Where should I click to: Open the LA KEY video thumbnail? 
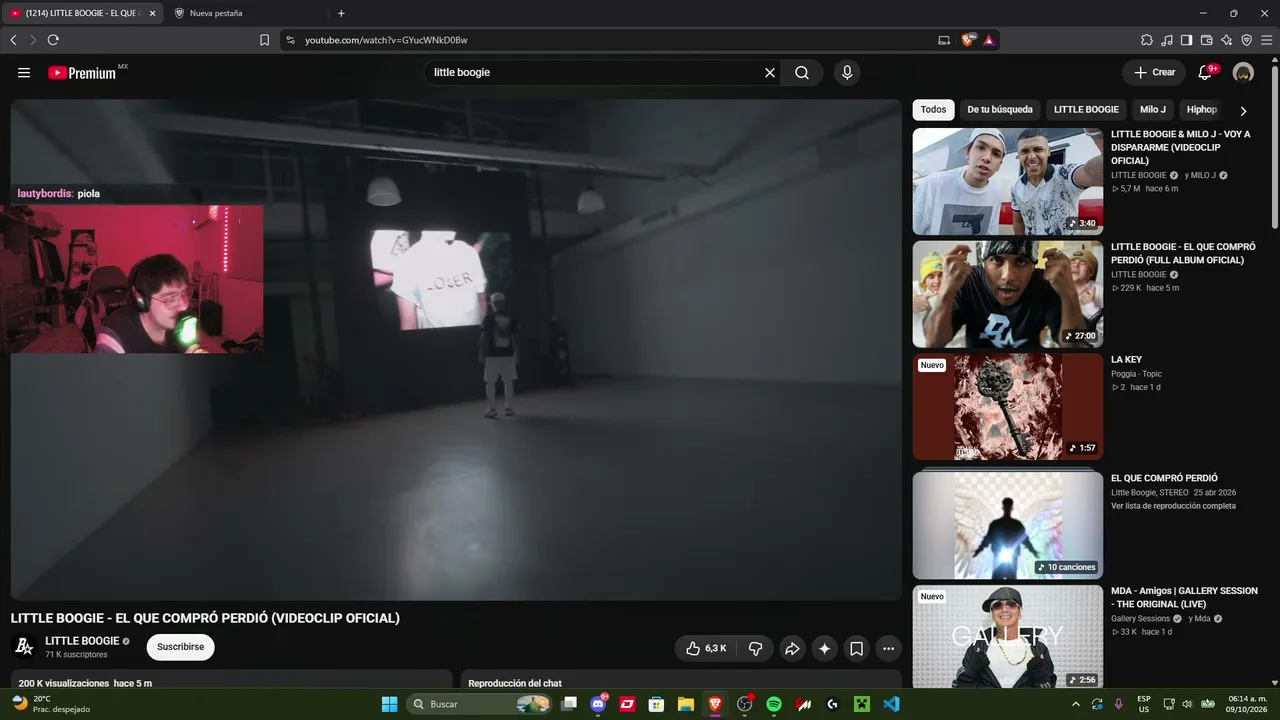click(1007, 407)
